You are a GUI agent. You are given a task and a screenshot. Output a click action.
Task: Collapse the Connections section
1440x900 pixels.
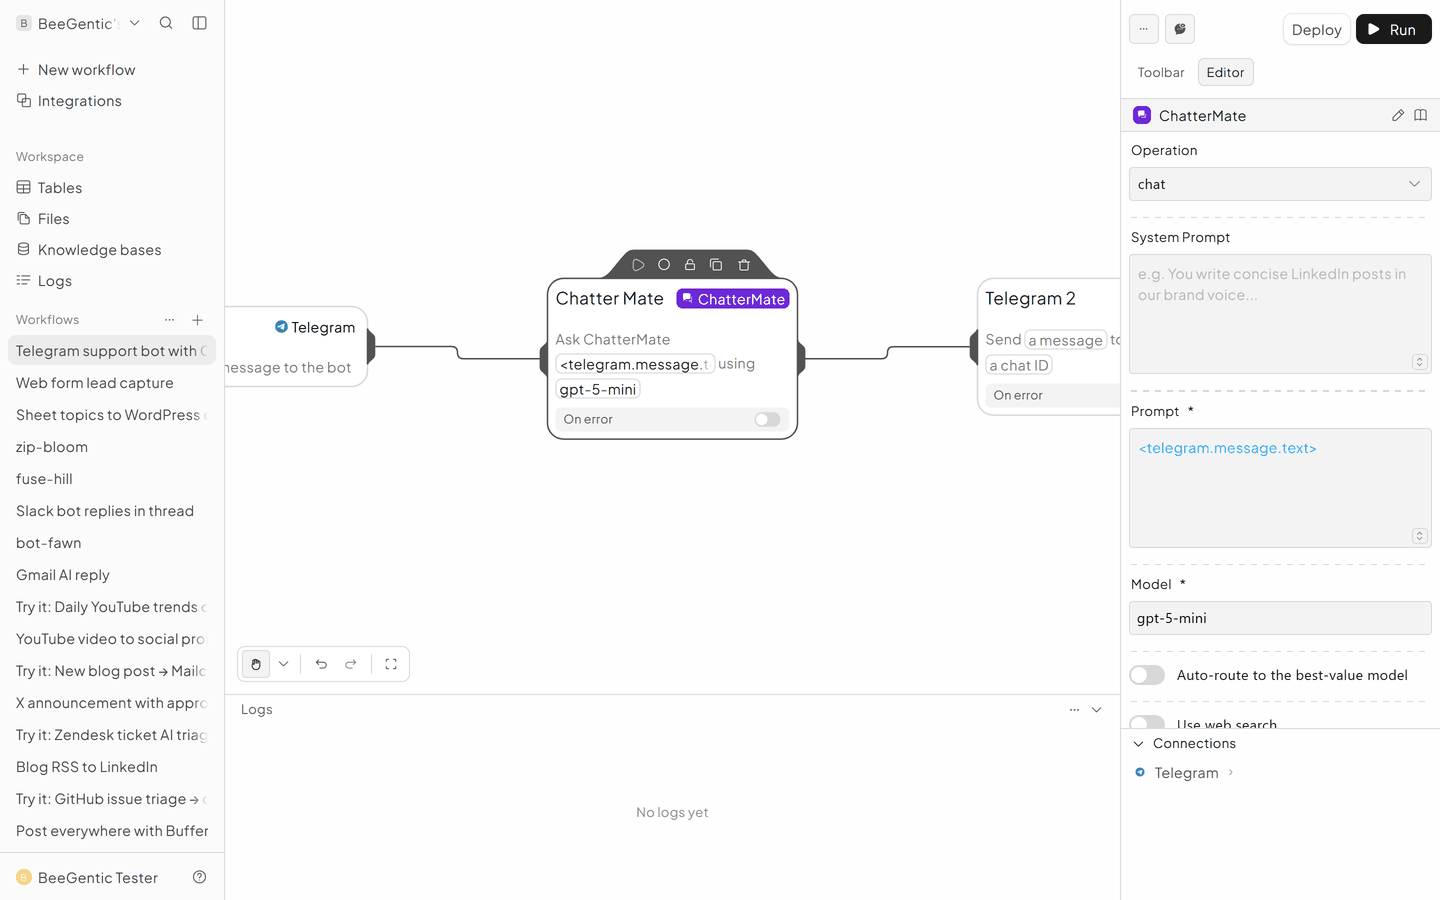click(1138, 743)
